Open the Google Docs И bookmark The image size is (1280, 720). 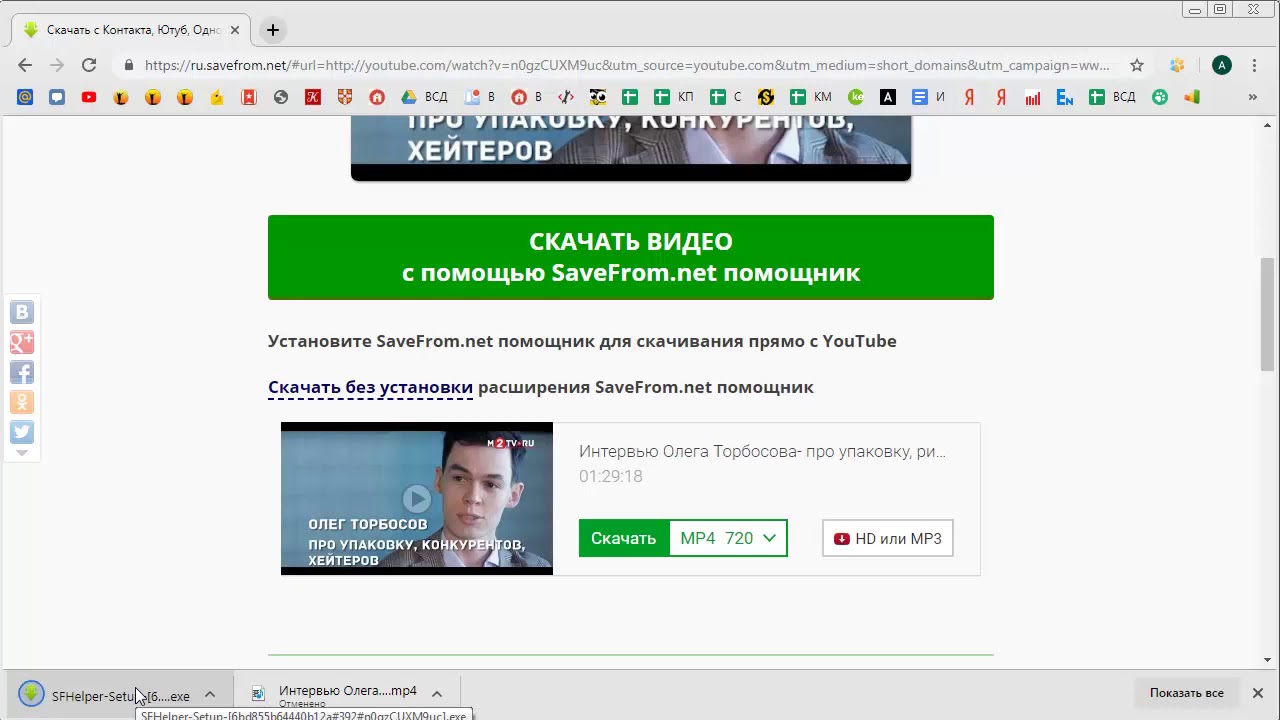pos(929,97)
